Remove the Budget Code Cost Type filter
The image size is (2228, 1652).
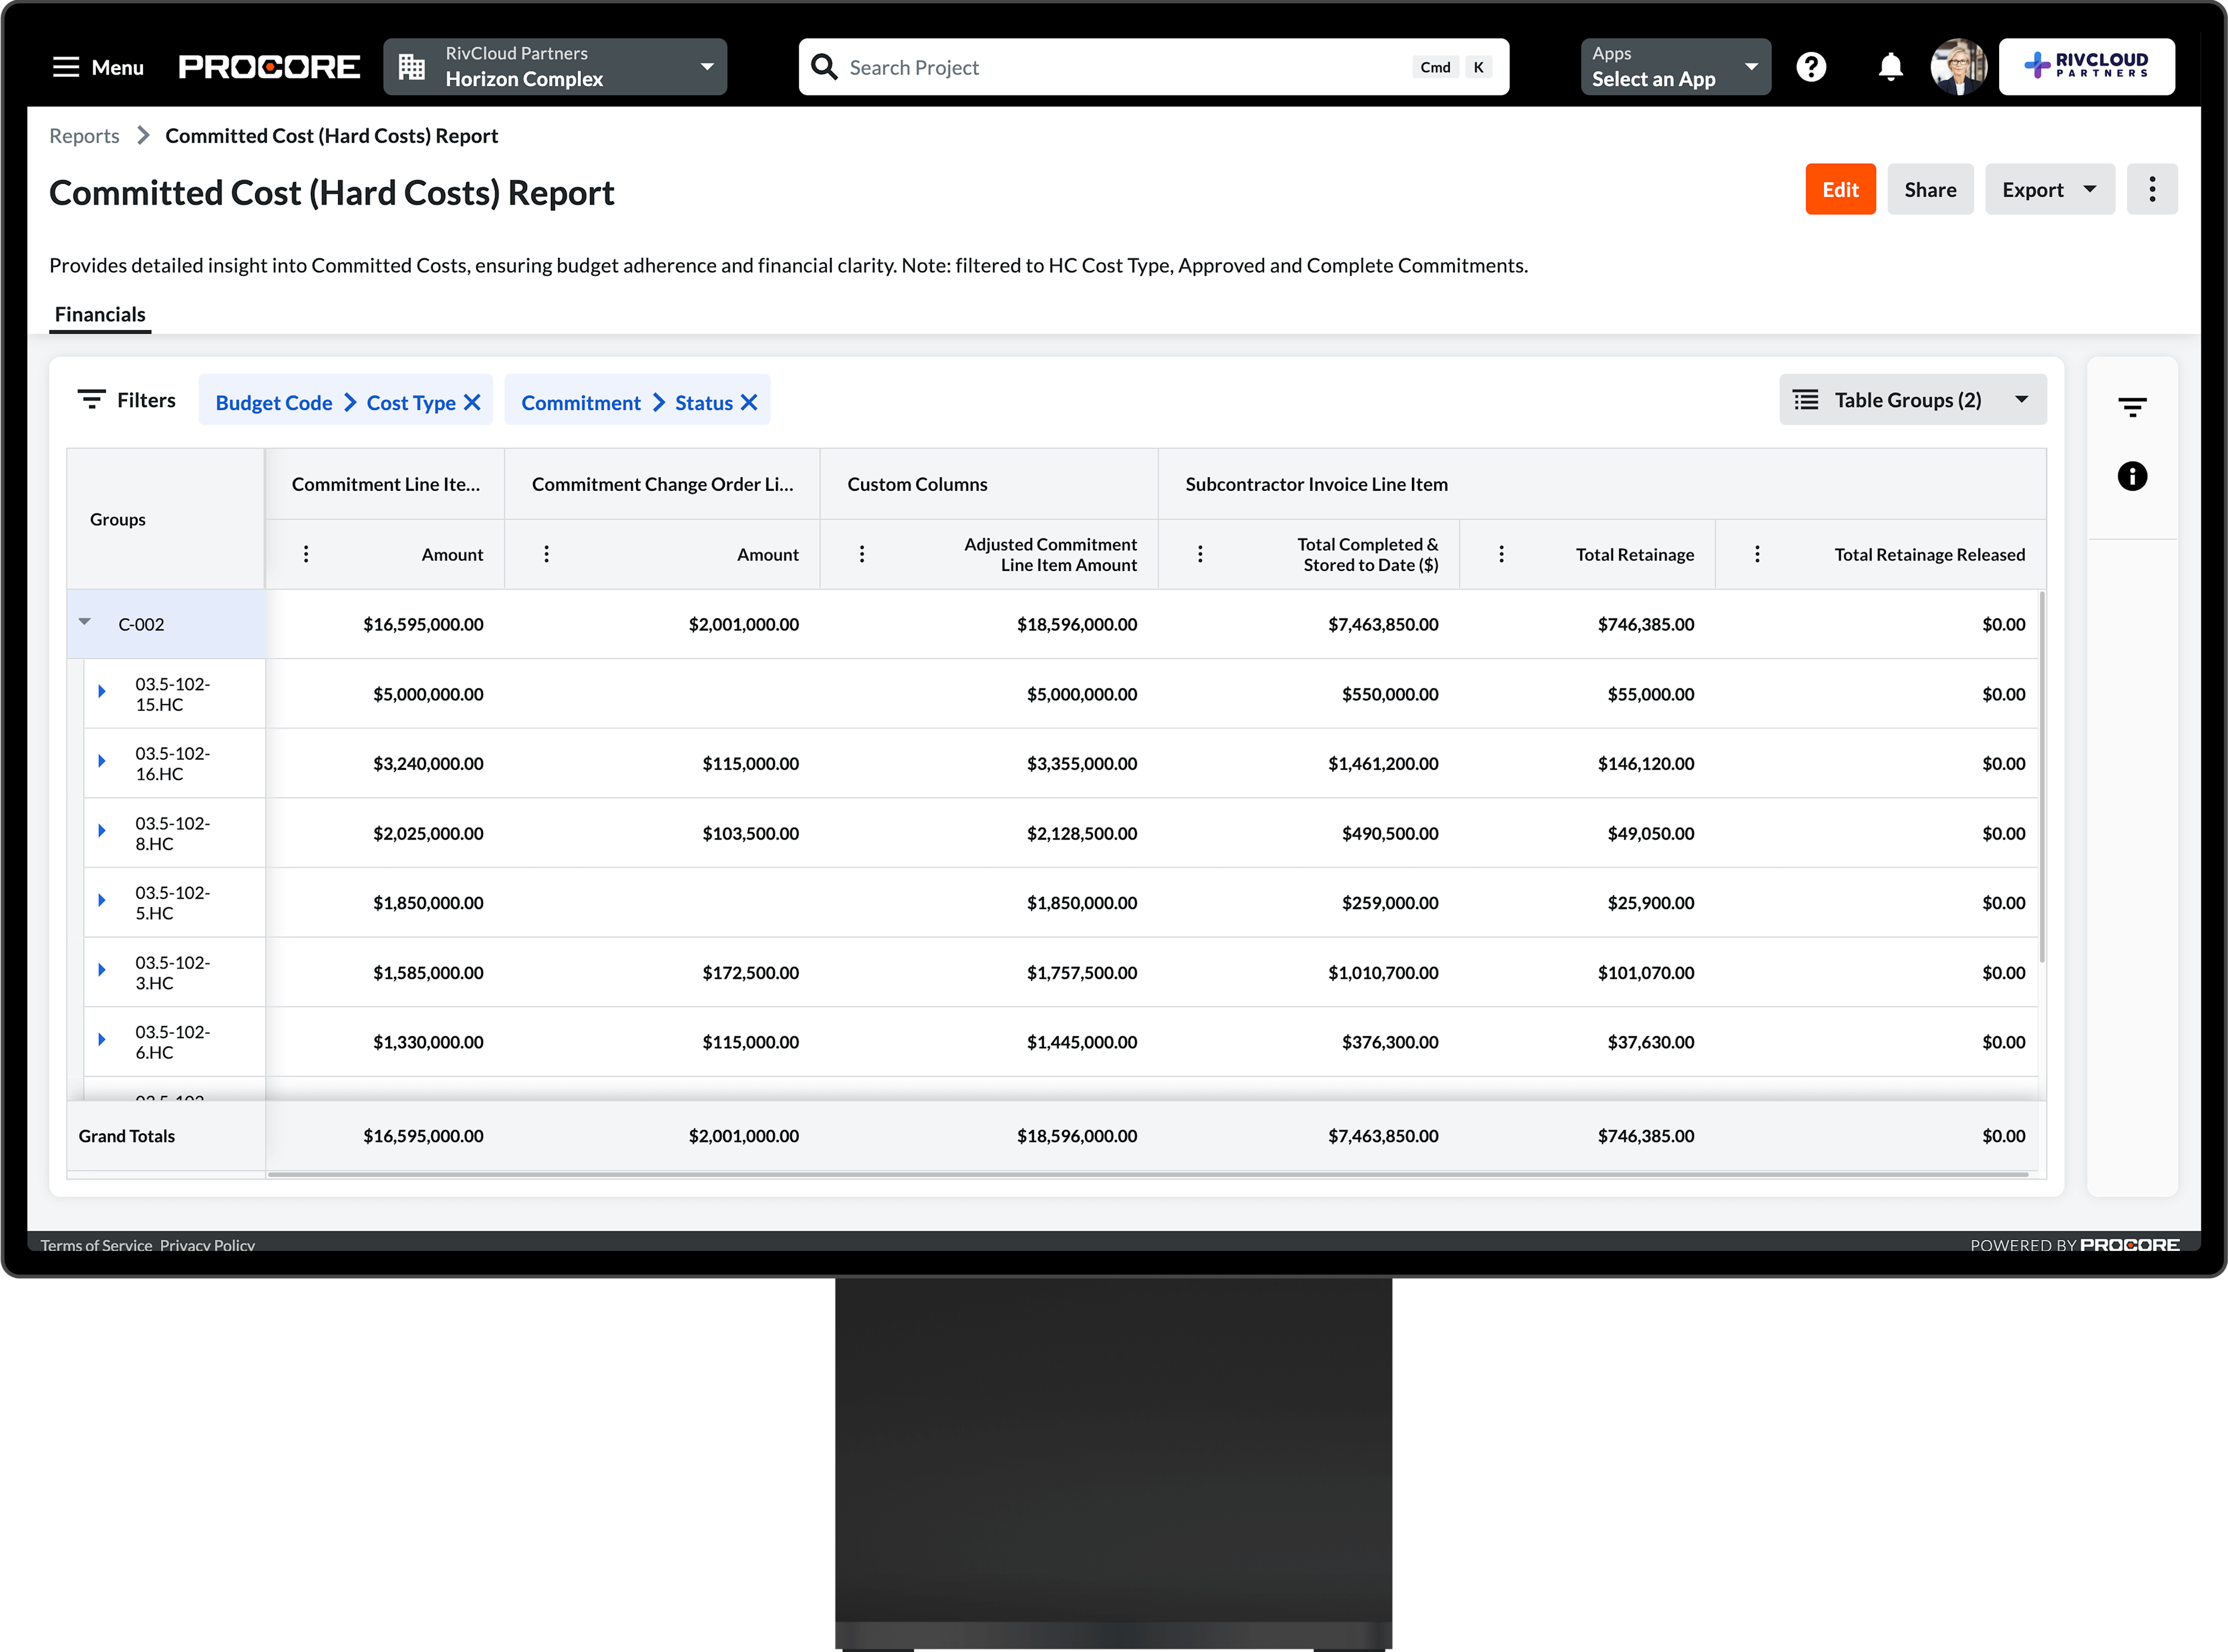pyautogui.click(x=472, y=402)
